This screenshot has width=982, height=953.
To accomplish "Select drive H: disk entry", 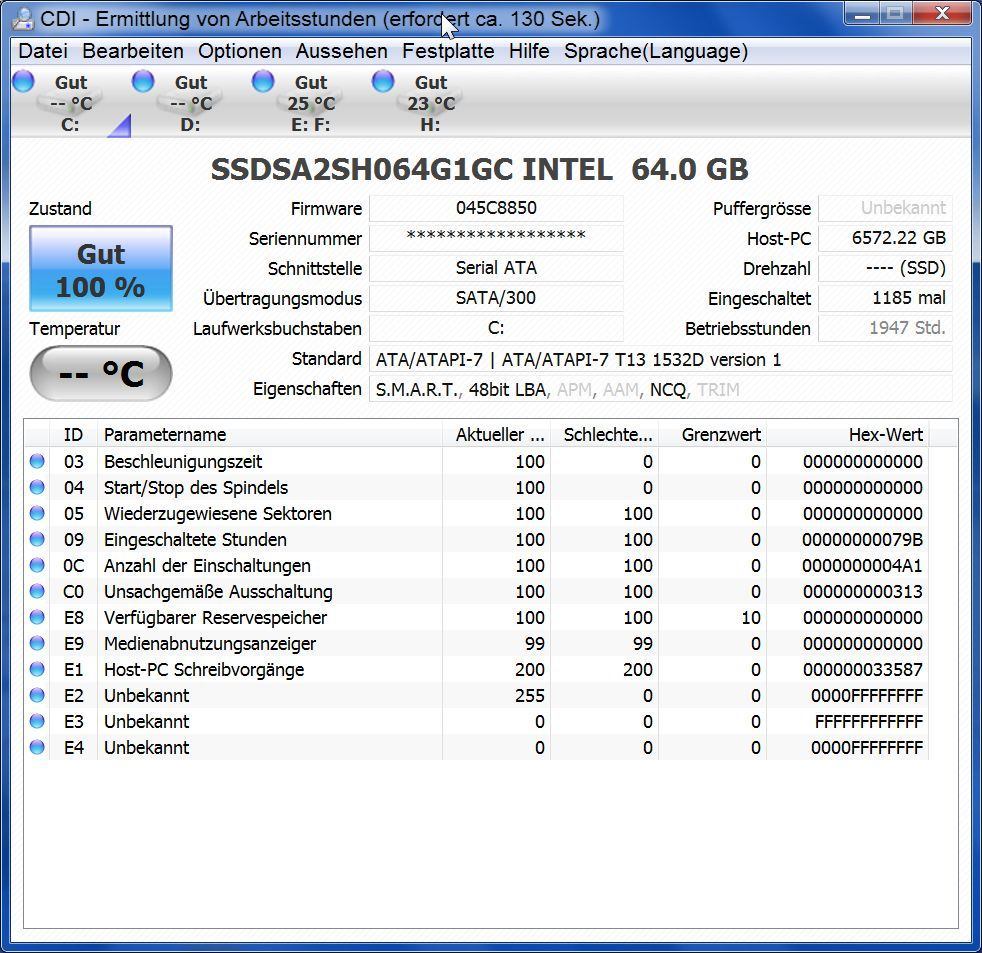I will [x=431, y=103].
